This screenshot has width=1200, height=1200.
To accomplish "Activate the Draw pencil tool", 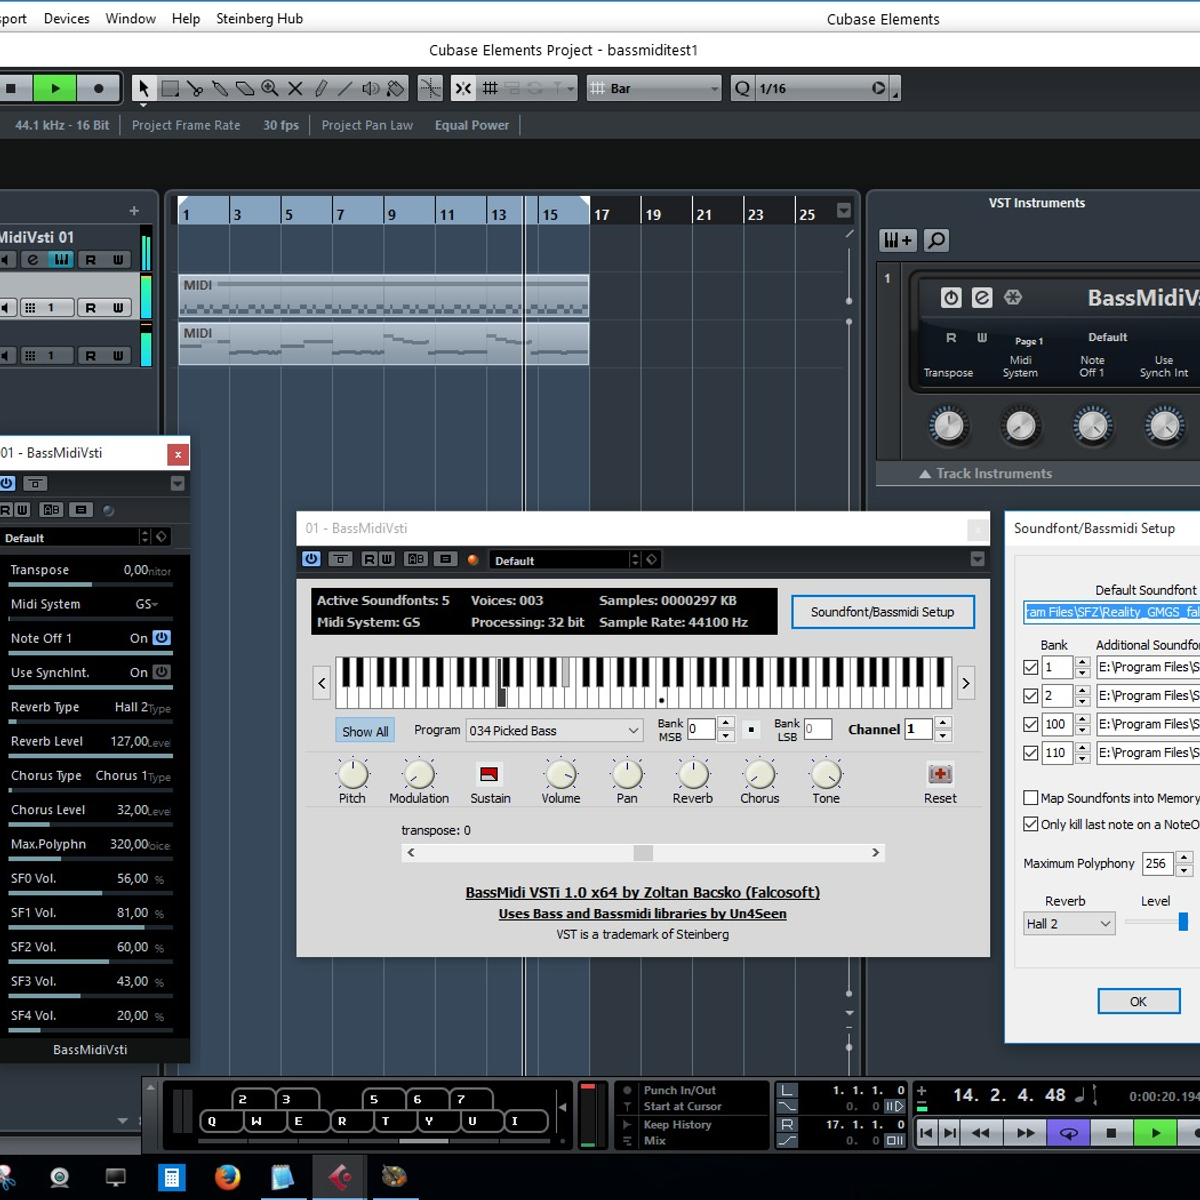I will point(321,88).
